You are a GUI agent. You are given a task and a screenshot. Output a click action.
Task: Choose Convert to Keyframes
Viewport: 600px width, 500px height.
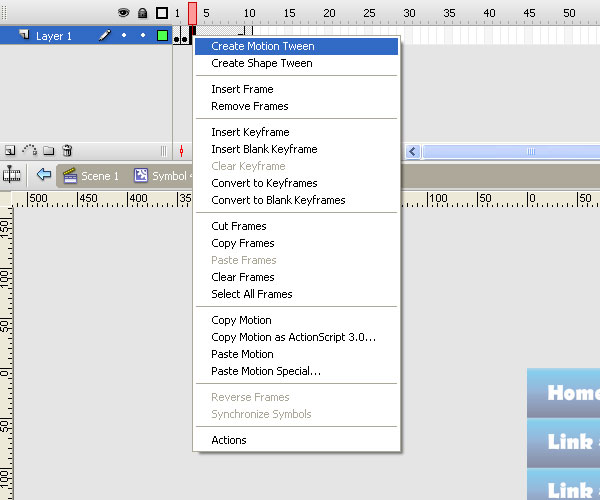point(297,183)
